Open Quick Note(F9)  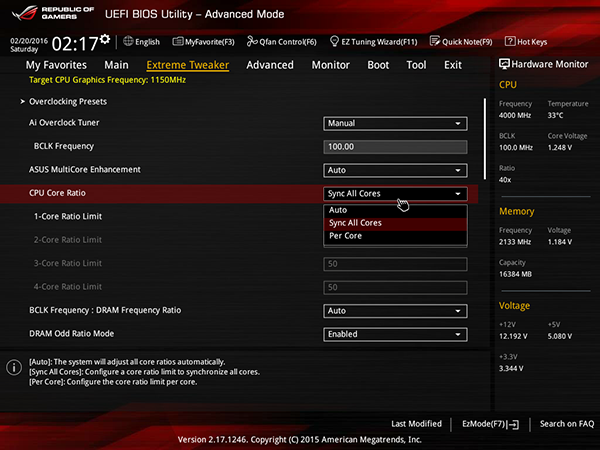(x=461, y=42)
